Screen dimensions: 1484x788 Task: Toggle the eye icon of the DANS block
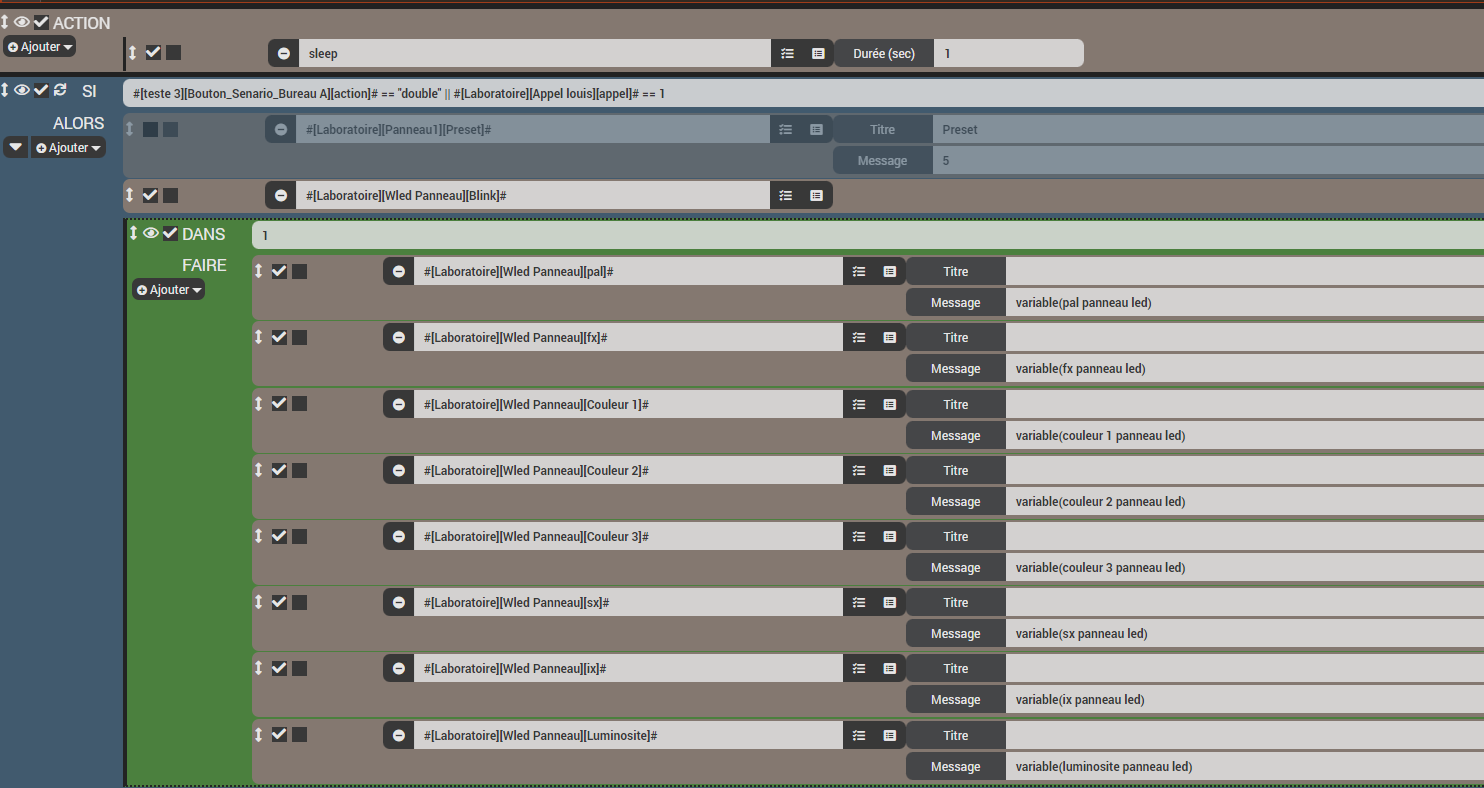[151, 233]
